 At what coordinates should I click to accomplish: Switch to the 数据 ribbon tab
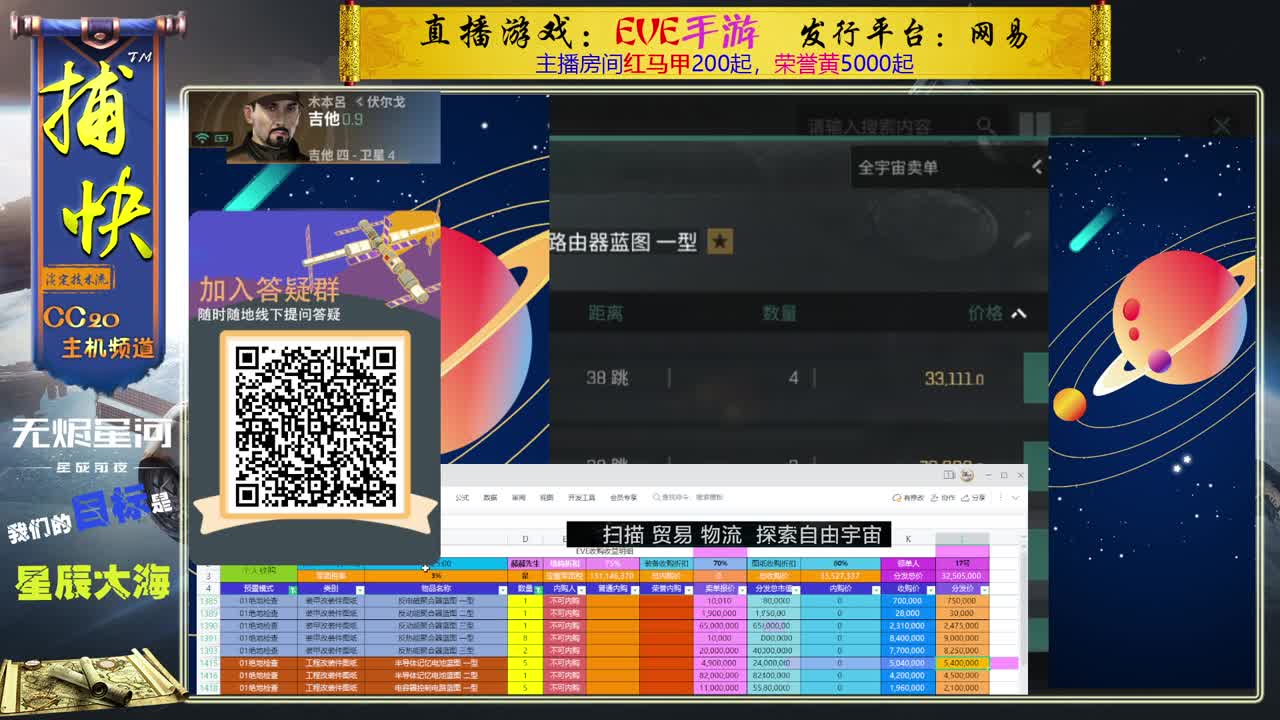tap(489, 497)
